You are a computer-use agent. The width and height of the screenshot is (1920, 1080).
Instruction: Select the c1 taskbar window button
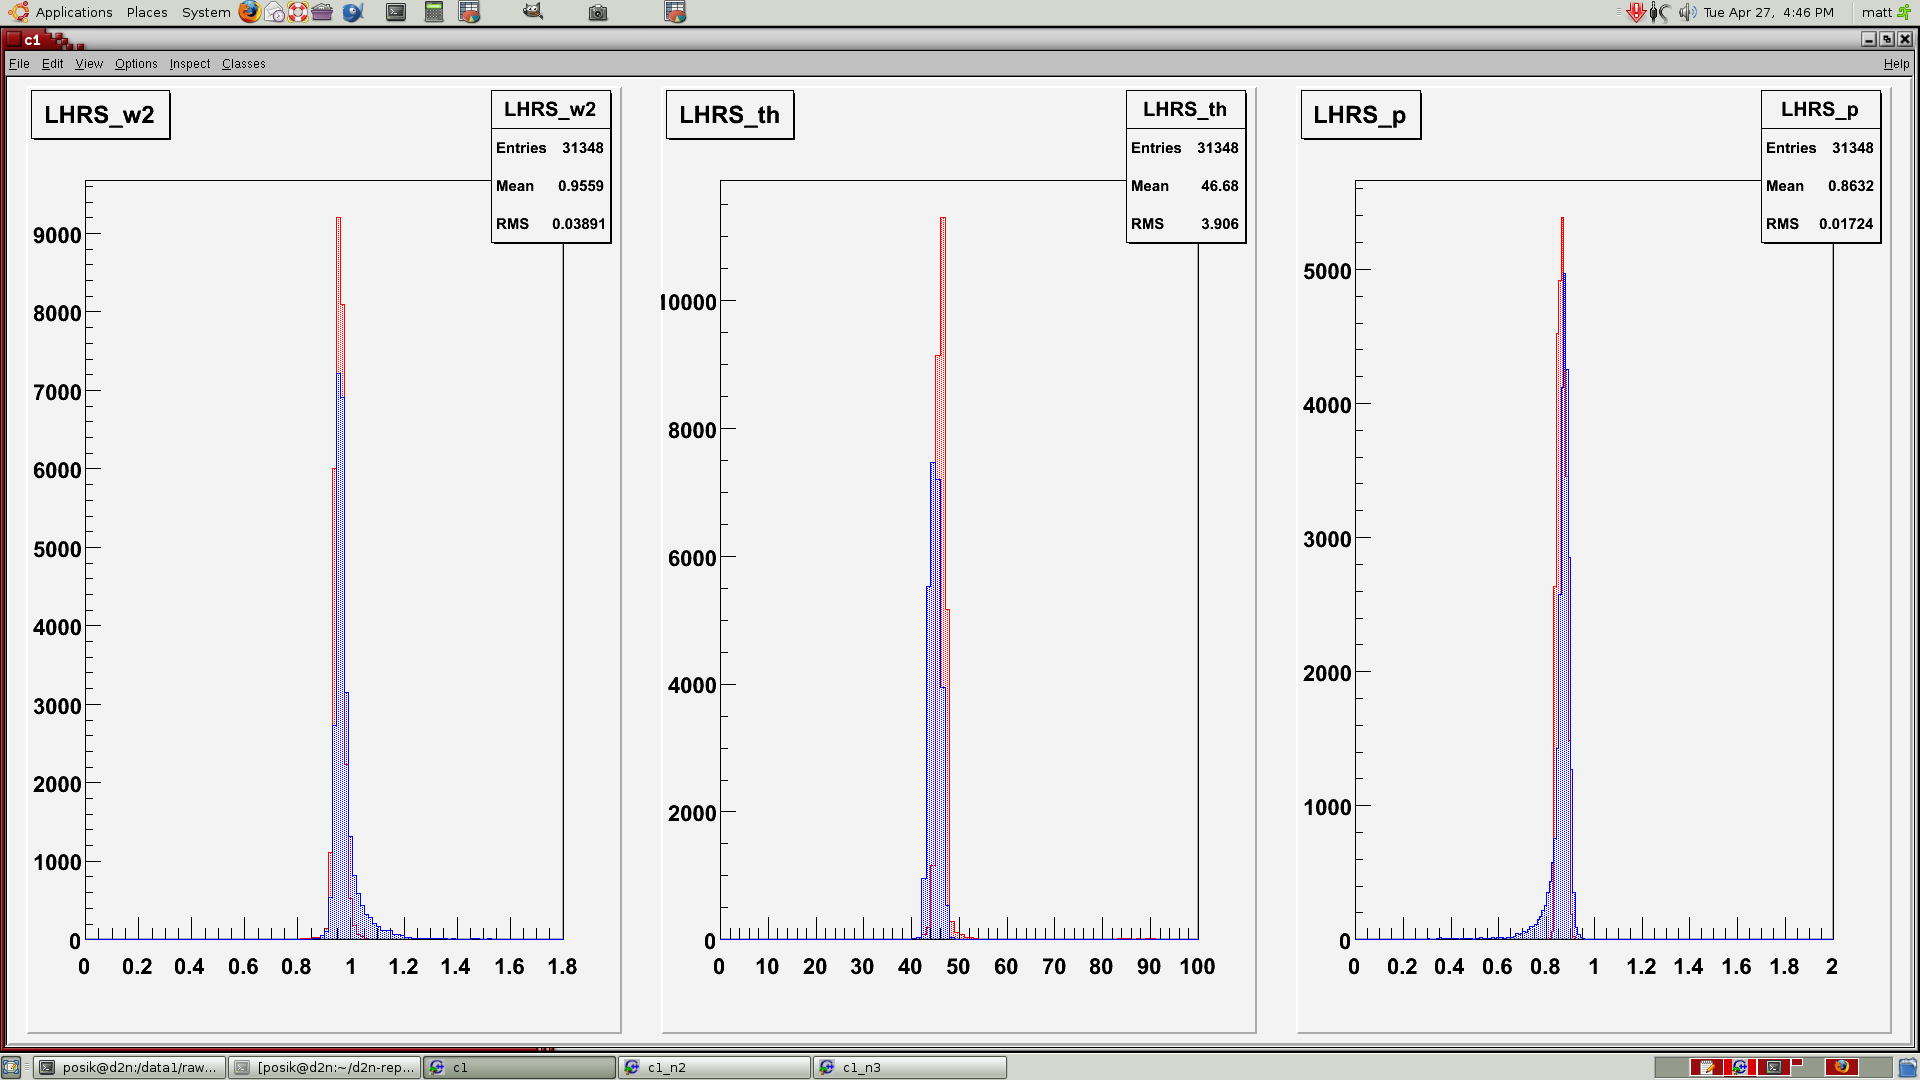click(519, 1067)
